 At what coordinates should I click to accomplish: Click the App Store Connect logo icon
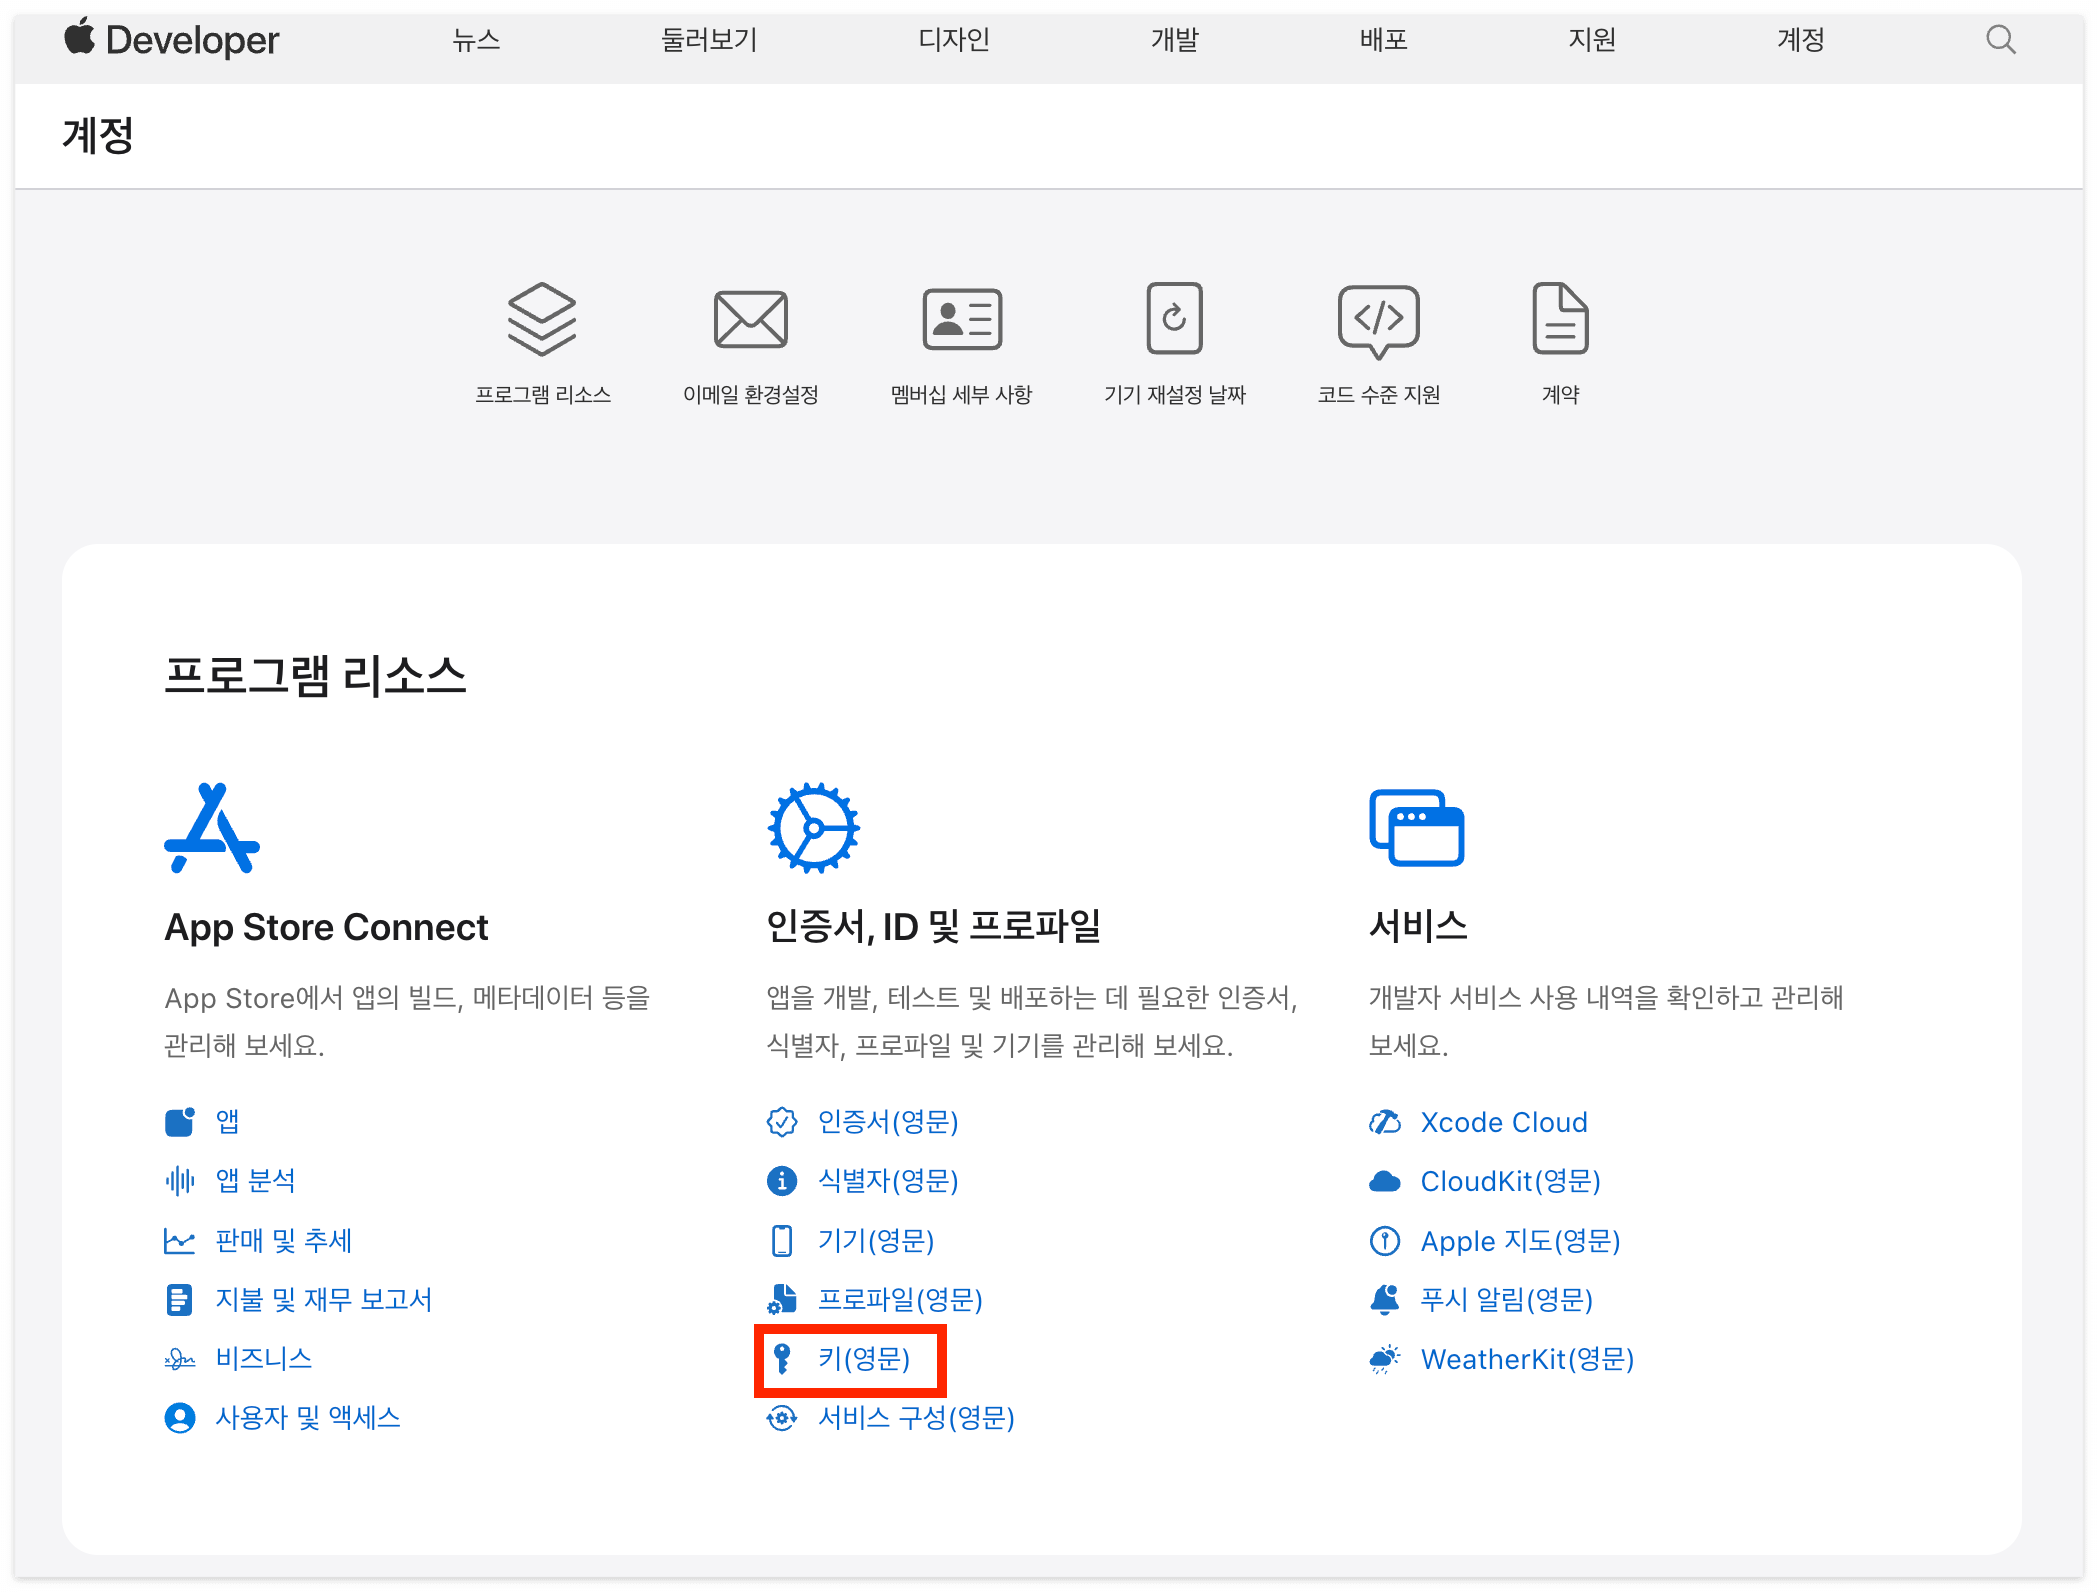212,828
